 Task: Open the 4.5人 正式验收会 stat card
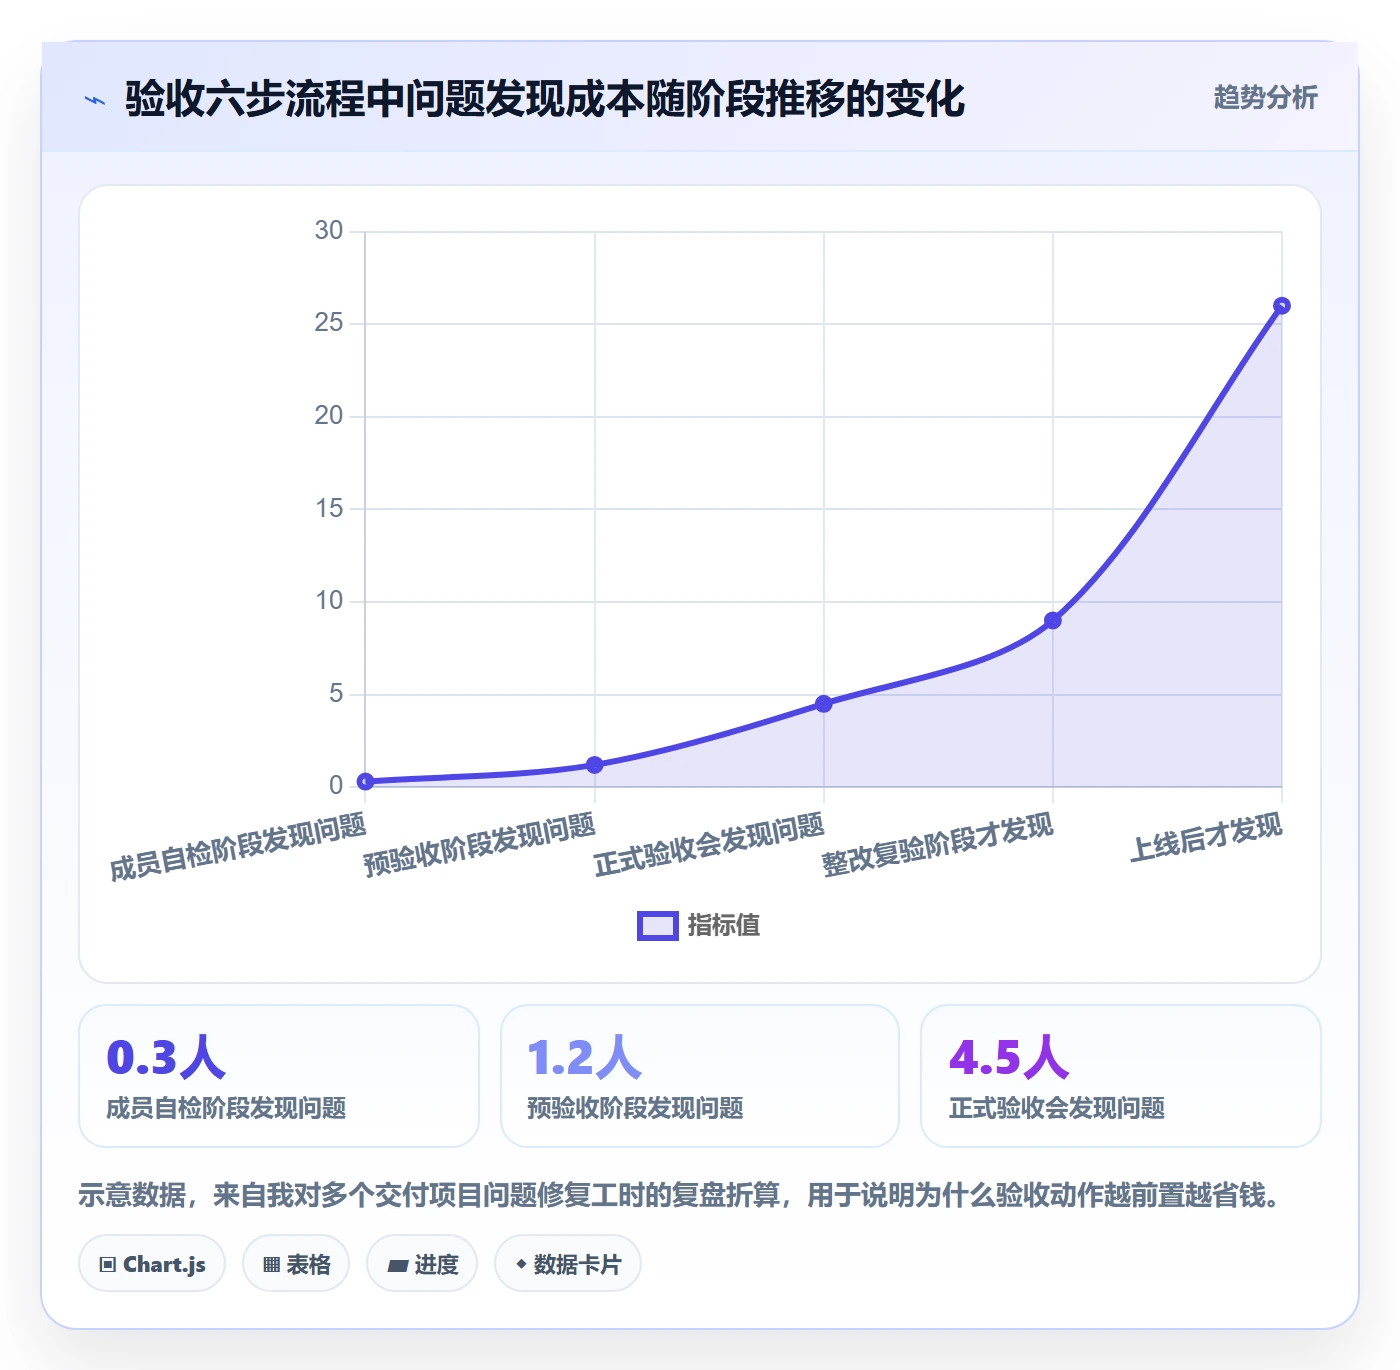(x=1121, y=1076)
